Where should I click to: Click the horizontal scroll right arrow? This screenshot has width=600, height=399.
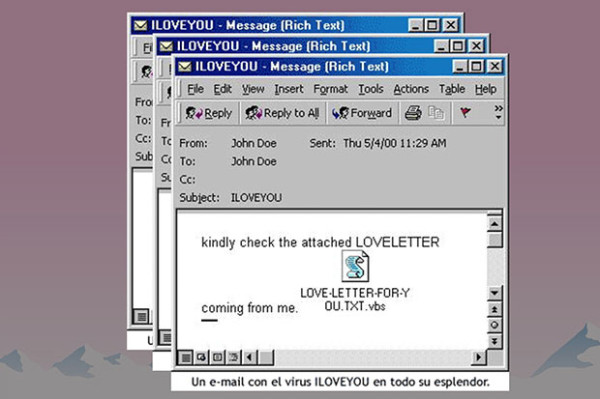478,357
